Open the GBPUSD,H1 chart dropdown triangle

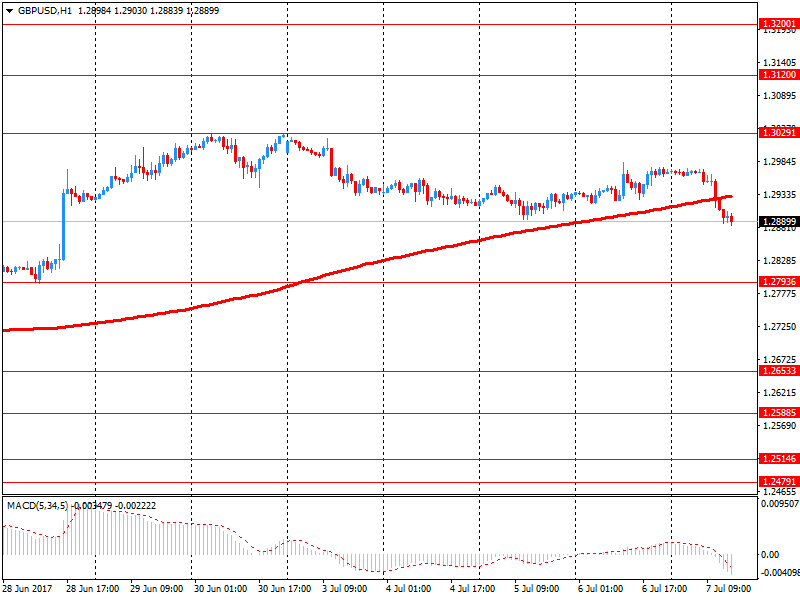click(9, 11)
